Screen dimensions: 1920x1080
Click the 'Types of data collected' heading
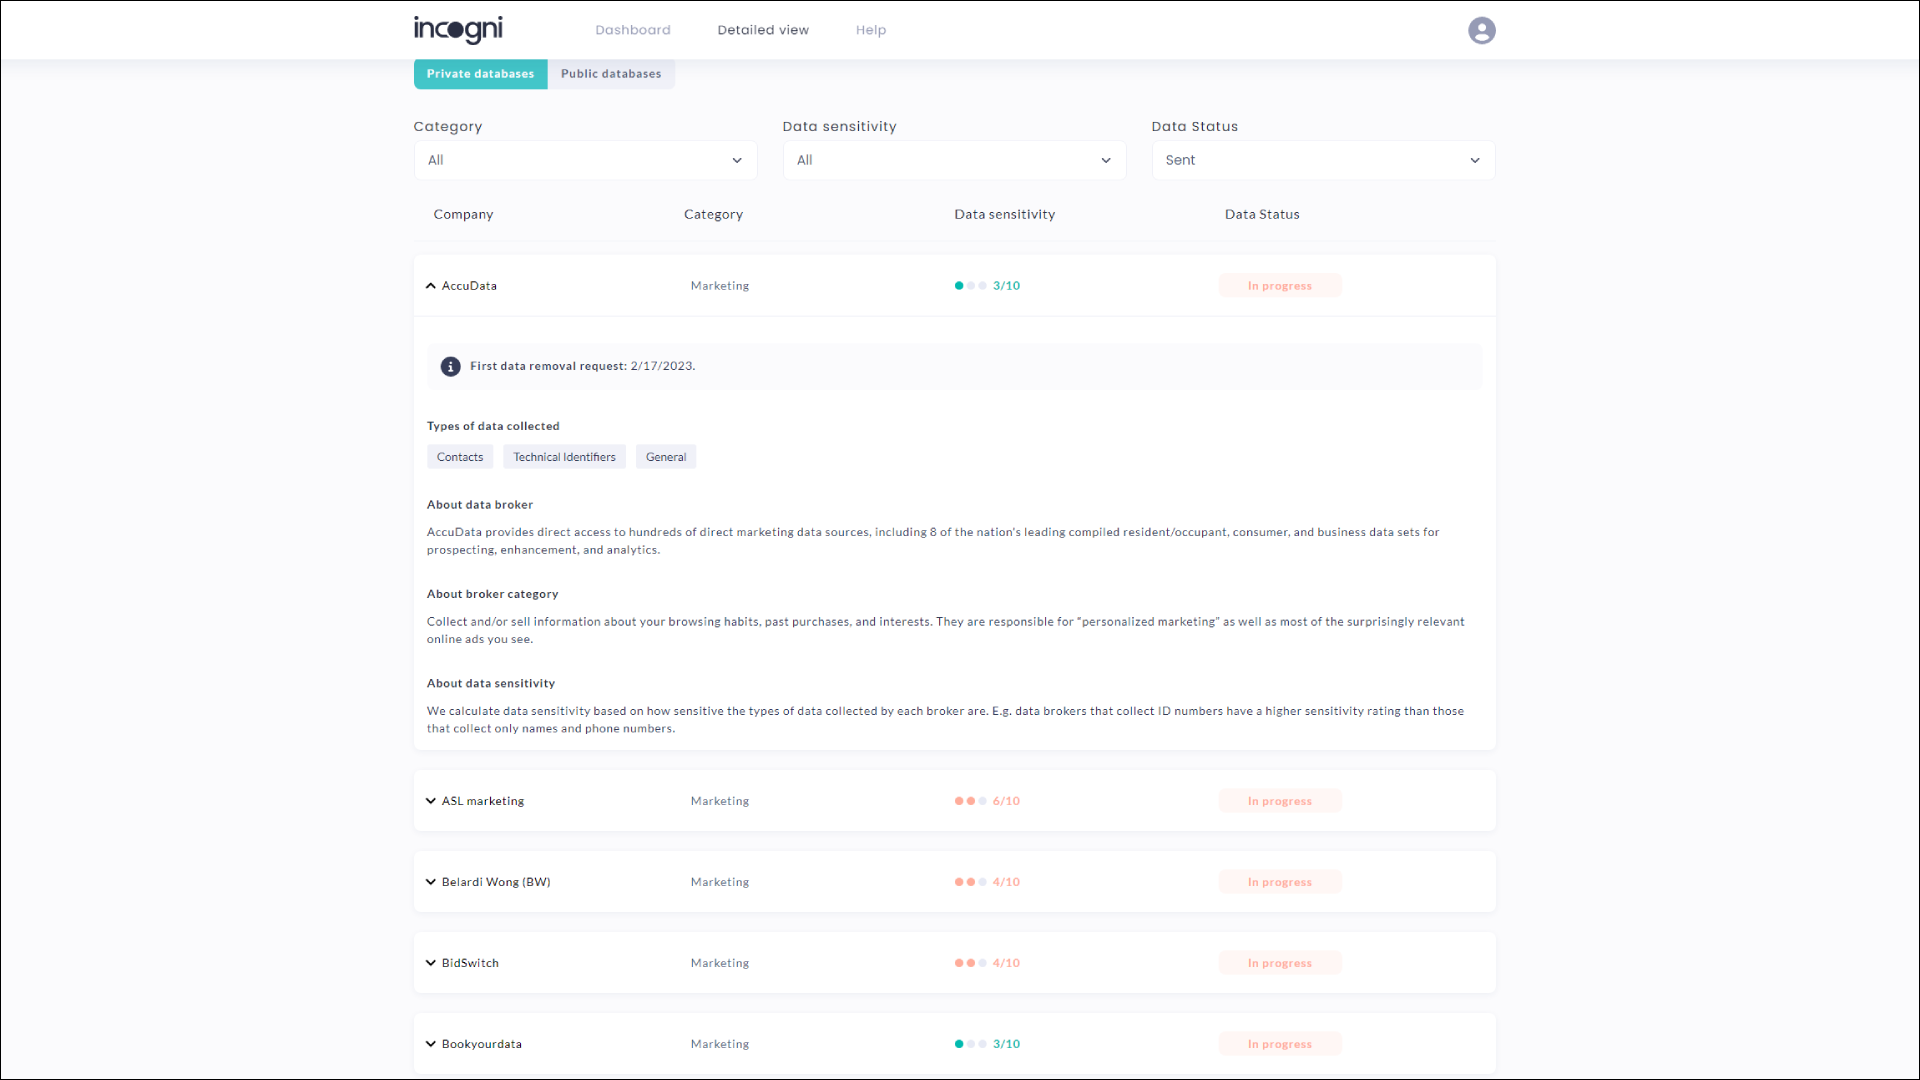coord(493,426)
